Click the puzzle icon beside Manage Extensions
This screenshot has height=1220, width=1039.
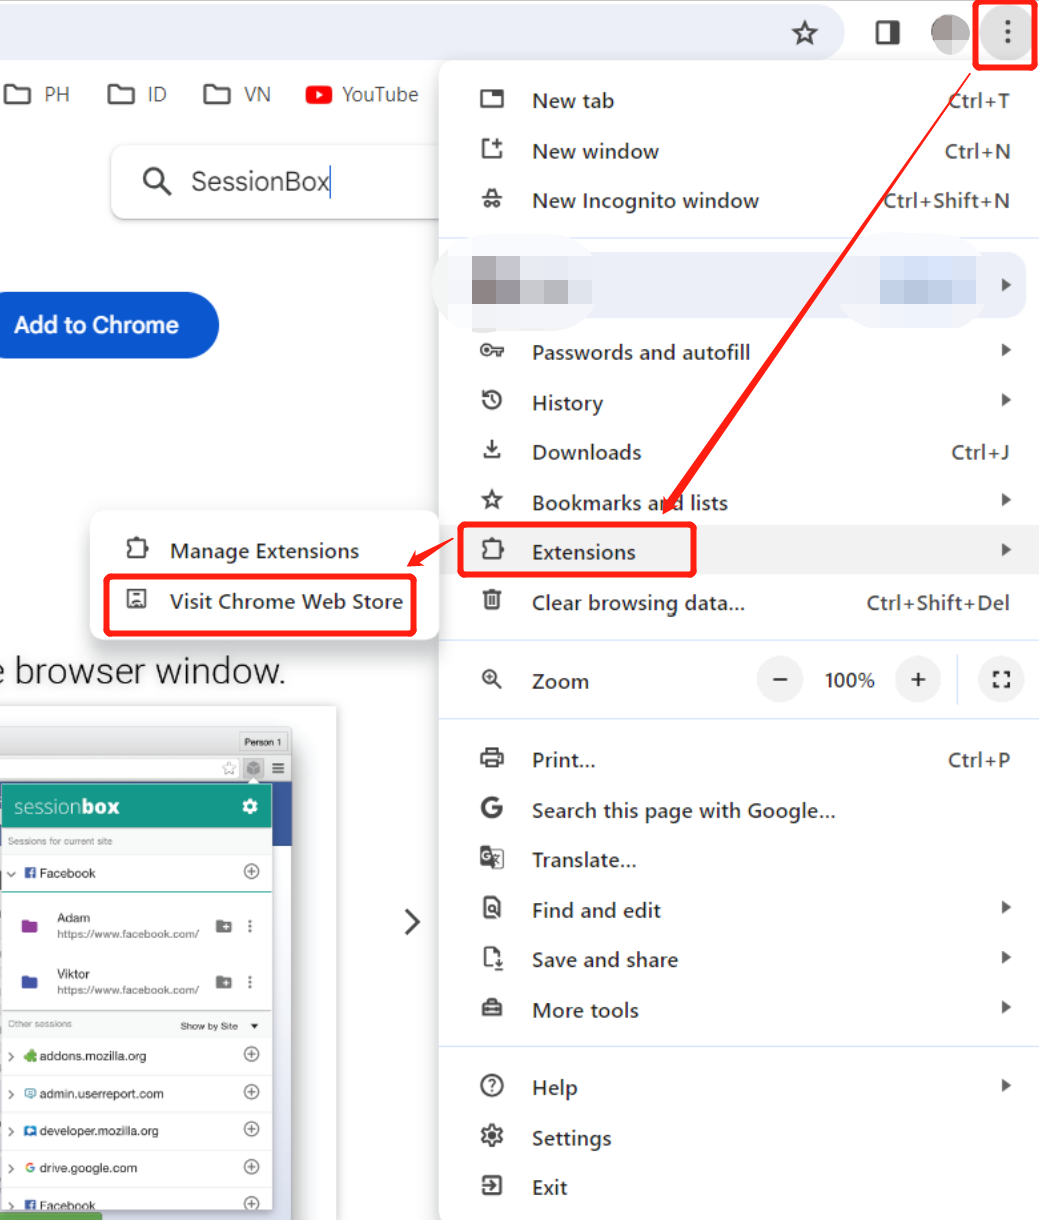[x=137, y=549]
